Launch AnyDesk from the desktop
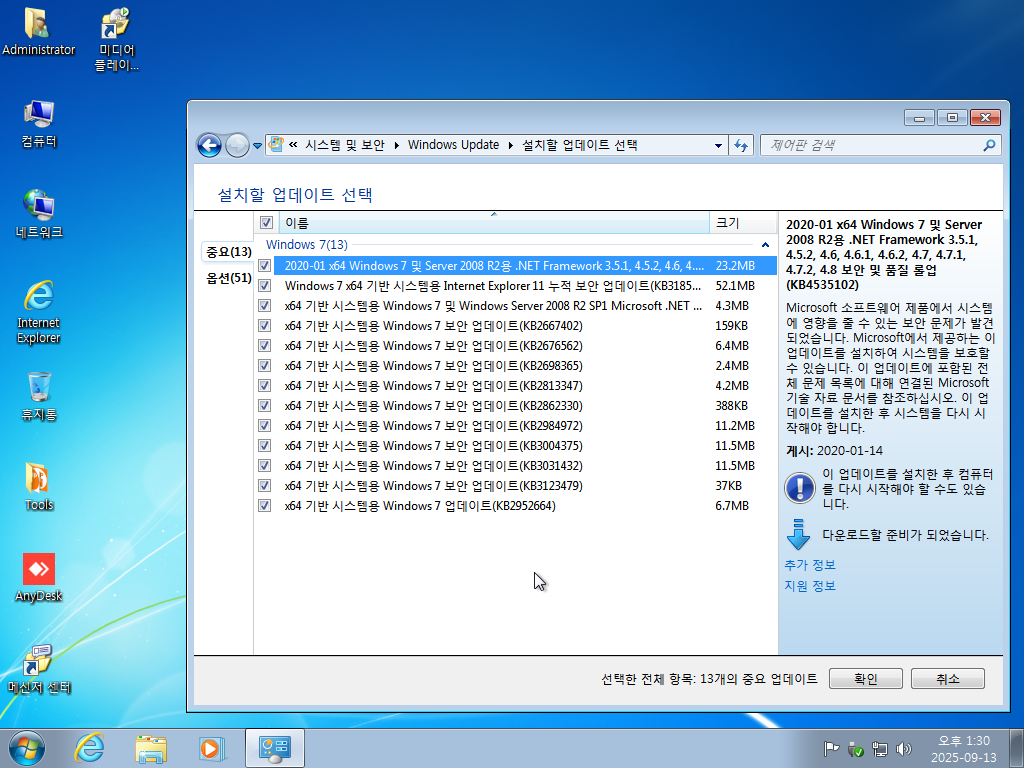The height and width of the screenshot is (768, 1024). click(39, 577)
